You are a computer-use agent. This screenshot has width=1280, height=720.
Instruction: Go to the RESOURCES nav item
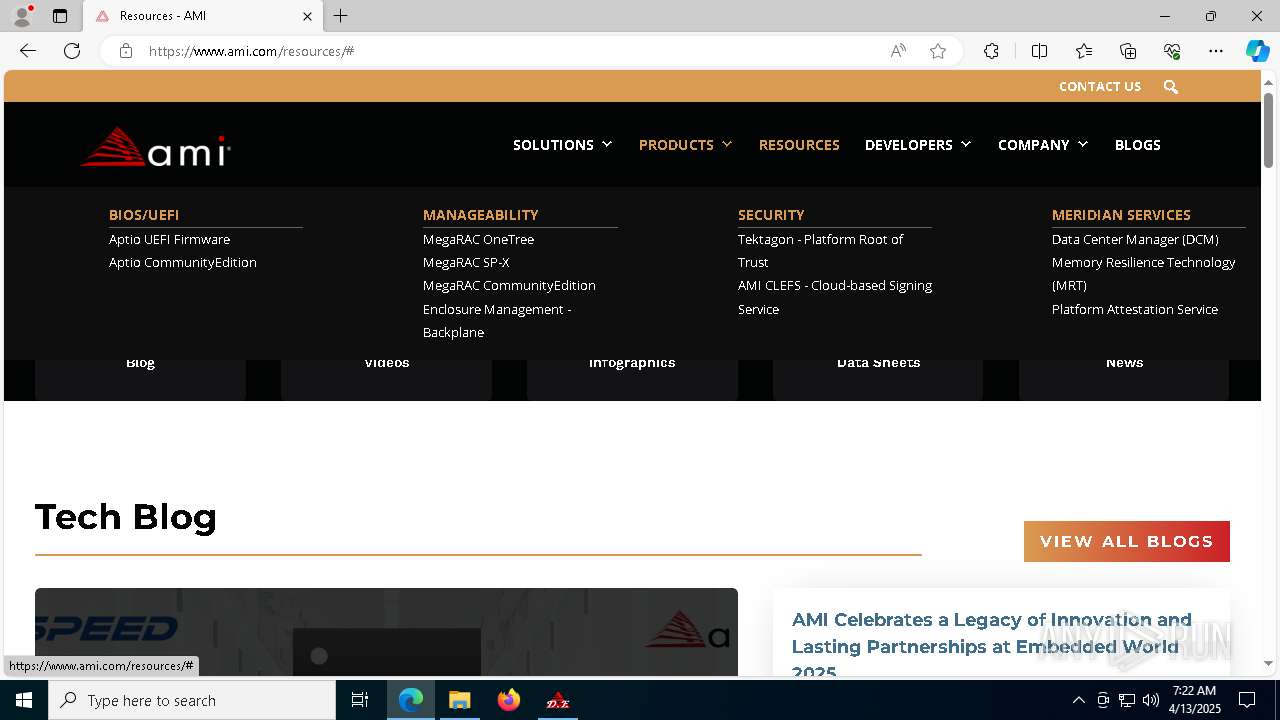pyautogui.click(x=799, y=145)
